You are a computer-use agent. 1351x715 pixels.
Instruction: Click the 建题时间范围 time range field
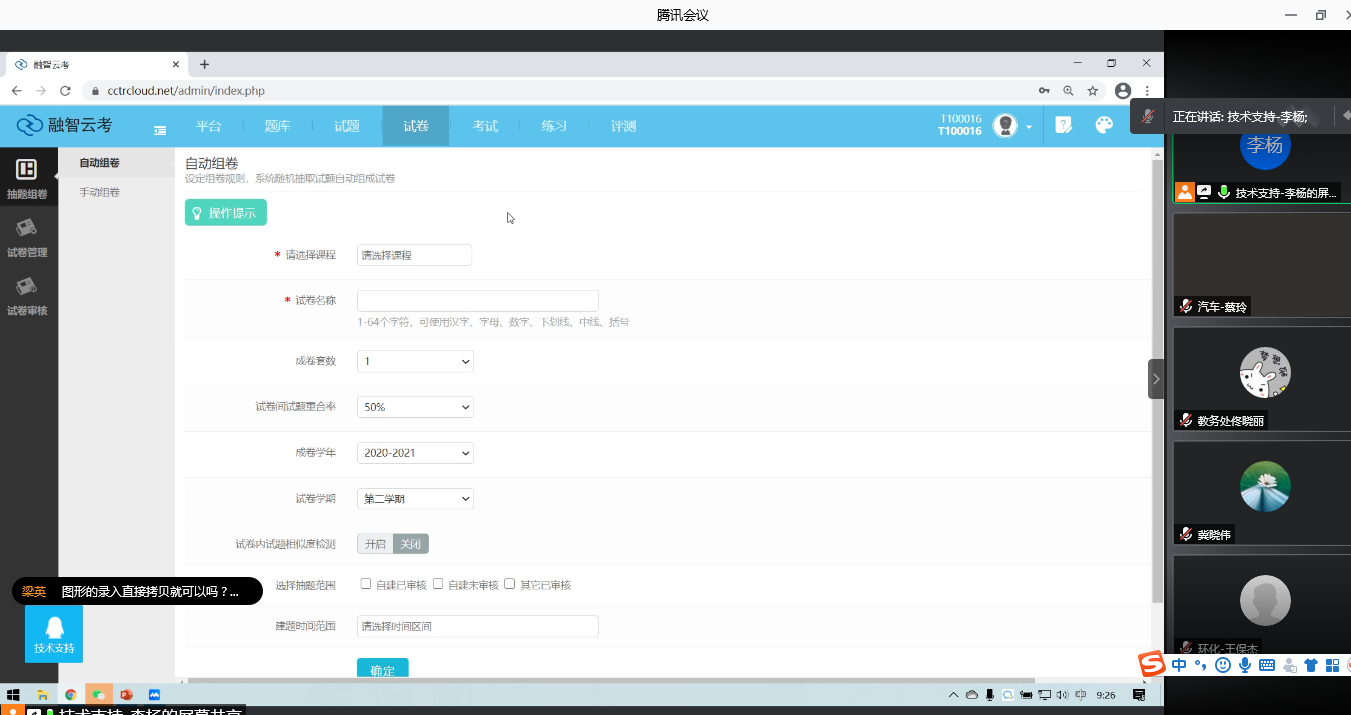point(478,626)
